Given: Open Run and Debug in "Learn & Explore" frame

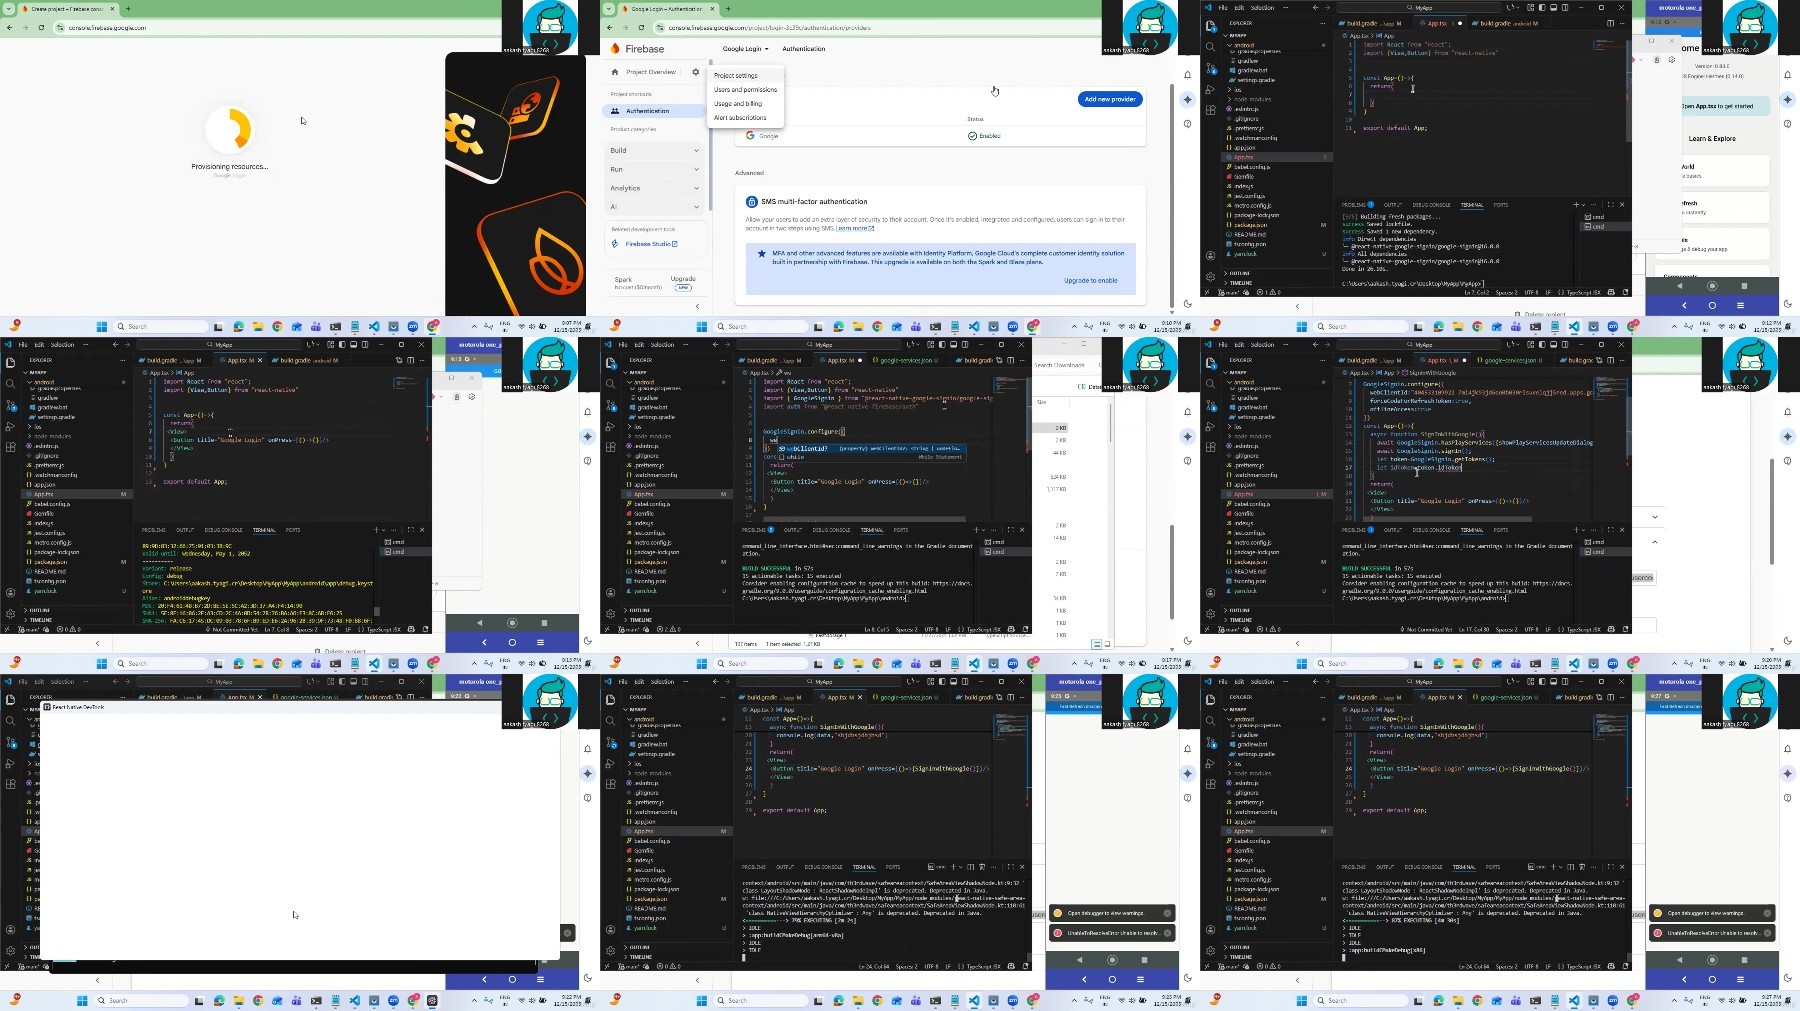Looking at the screenshot, I should coord(1210,89).
